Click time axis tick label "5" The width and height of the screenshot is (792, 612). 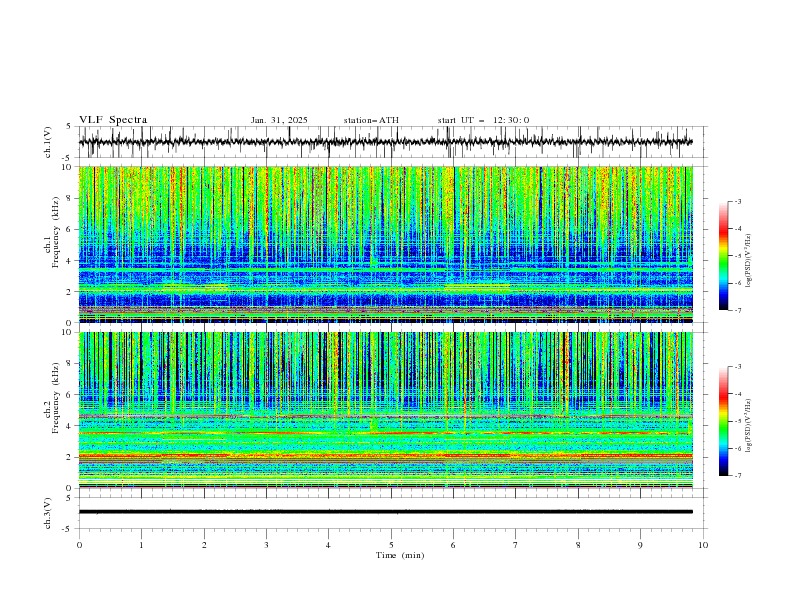pyautogui.click(x=391, y=545)
